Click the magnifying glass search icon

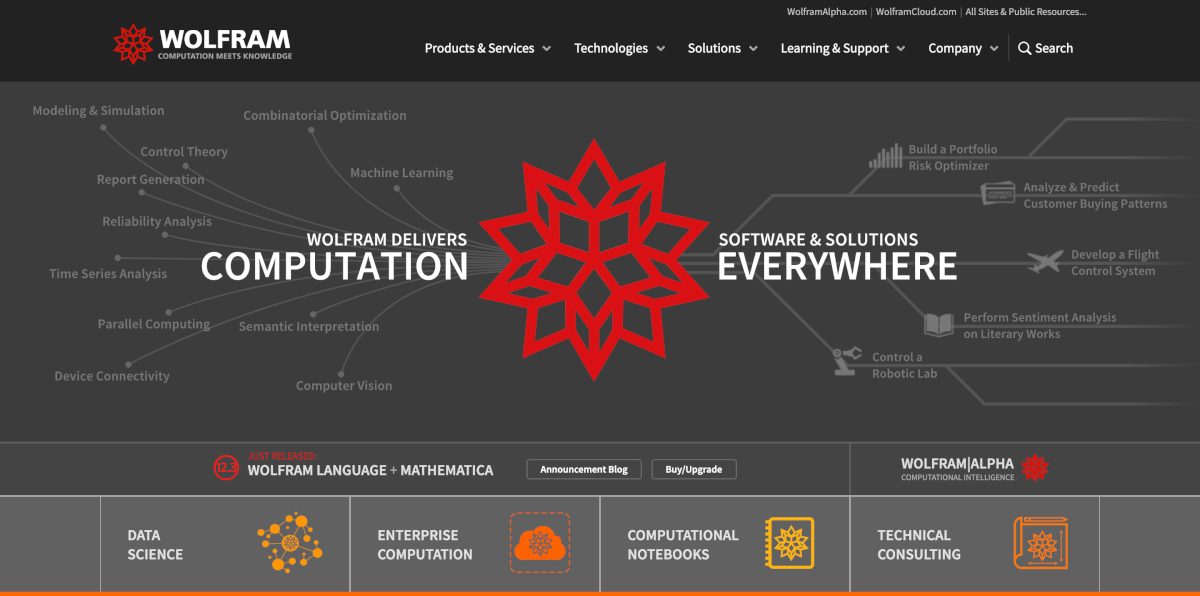click(x=1024, y=48)
